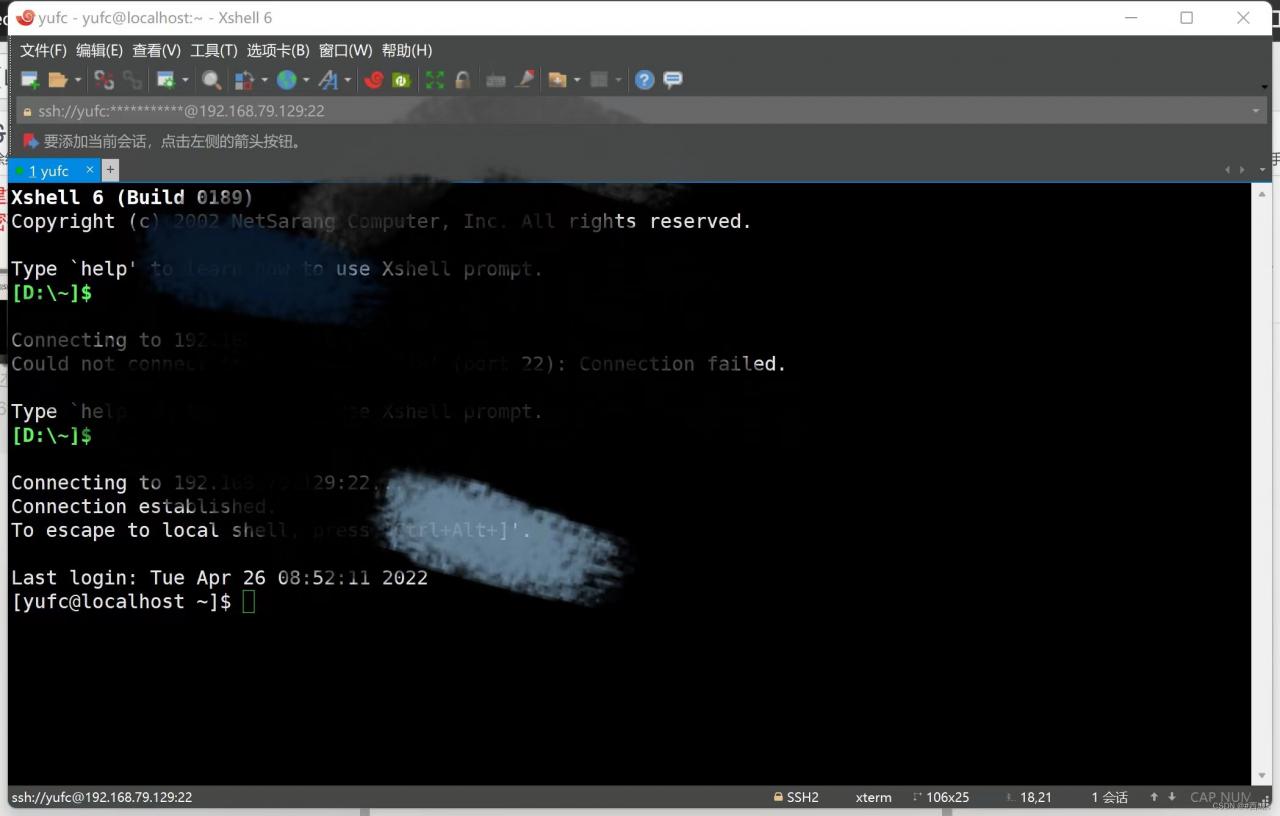Image resolution: width=1280 pixels, height=816 pixels.
Task: Toggle Full Screen with green arrows icon
Action: point(435,80)
